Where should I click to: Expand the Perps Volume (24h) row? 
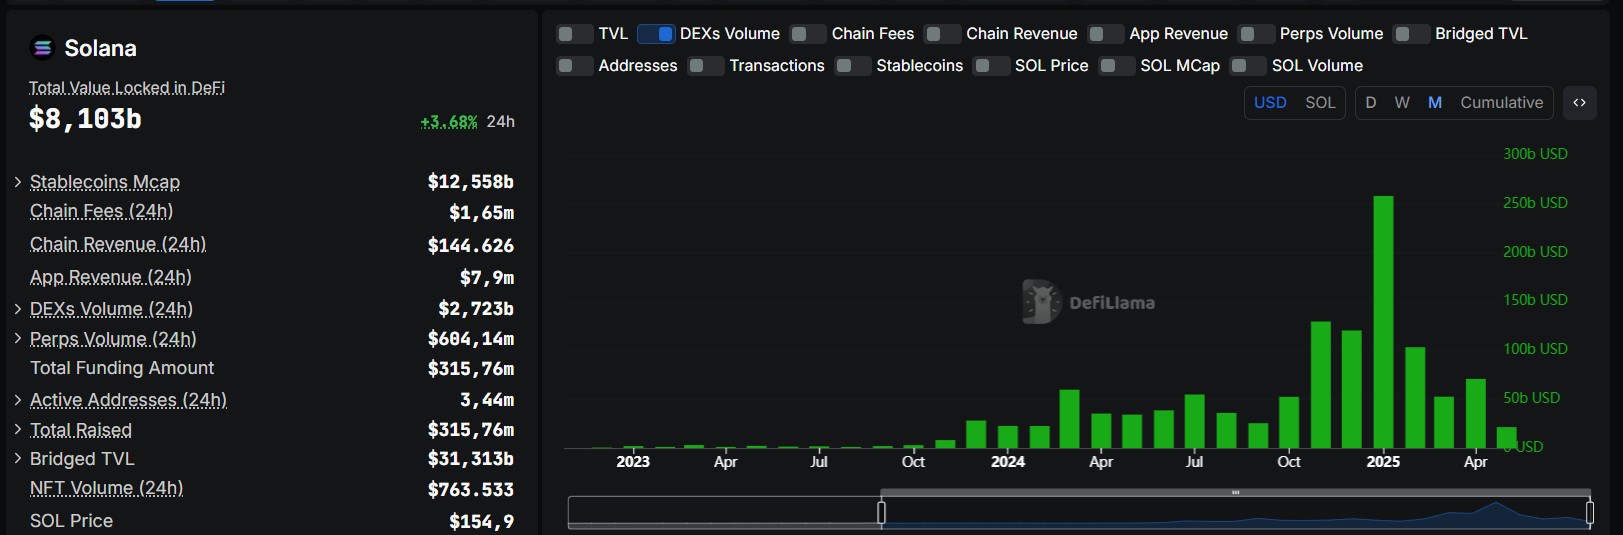point(18,339)
